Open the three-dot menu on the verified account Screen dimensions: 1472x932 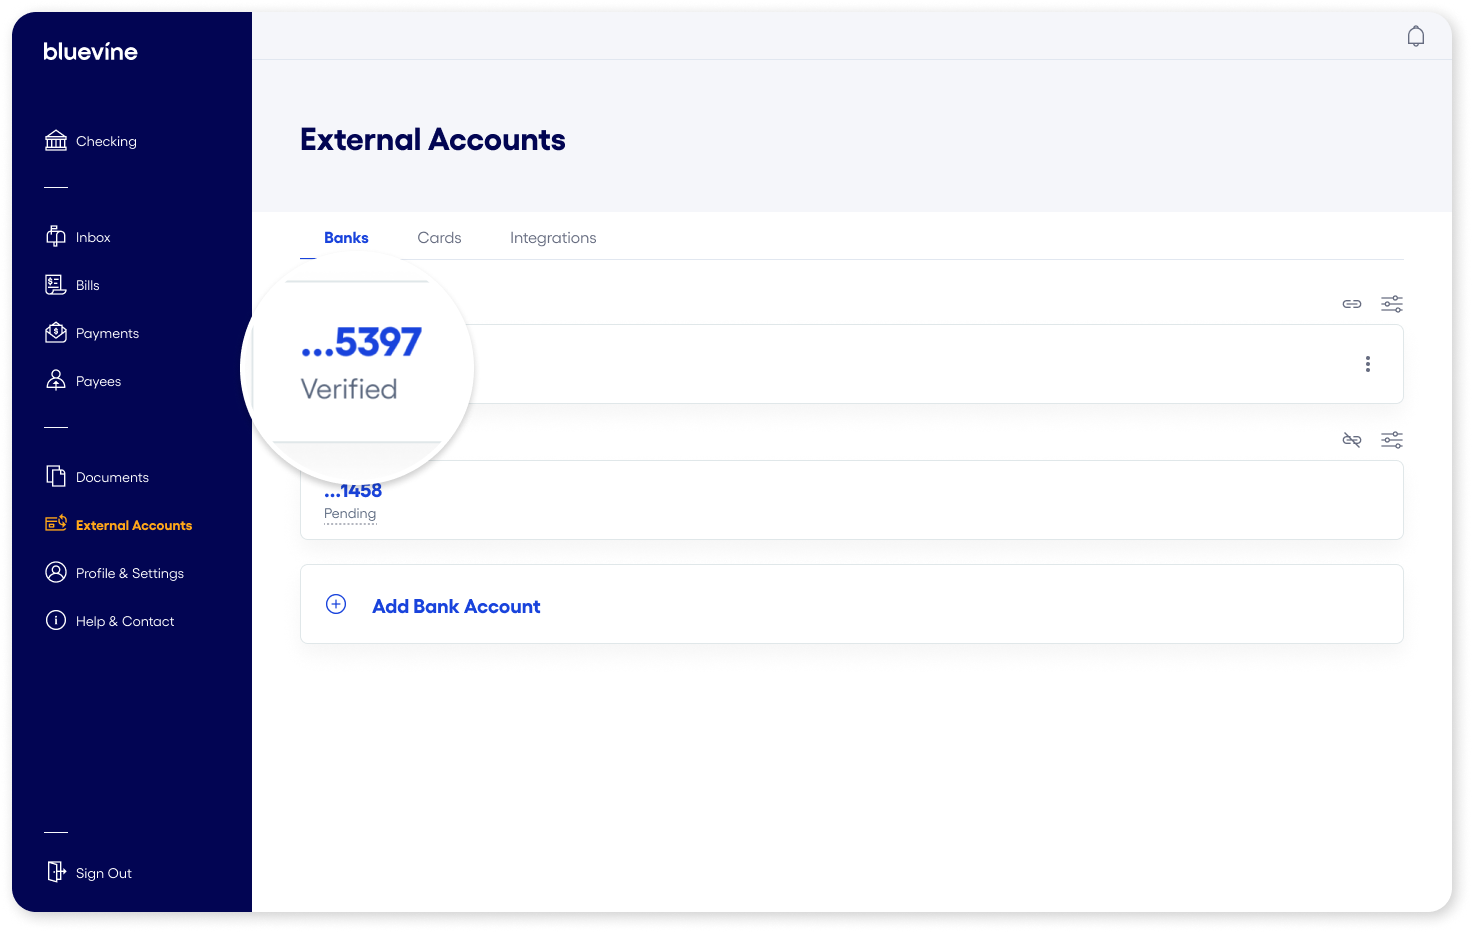(1367, 364)
